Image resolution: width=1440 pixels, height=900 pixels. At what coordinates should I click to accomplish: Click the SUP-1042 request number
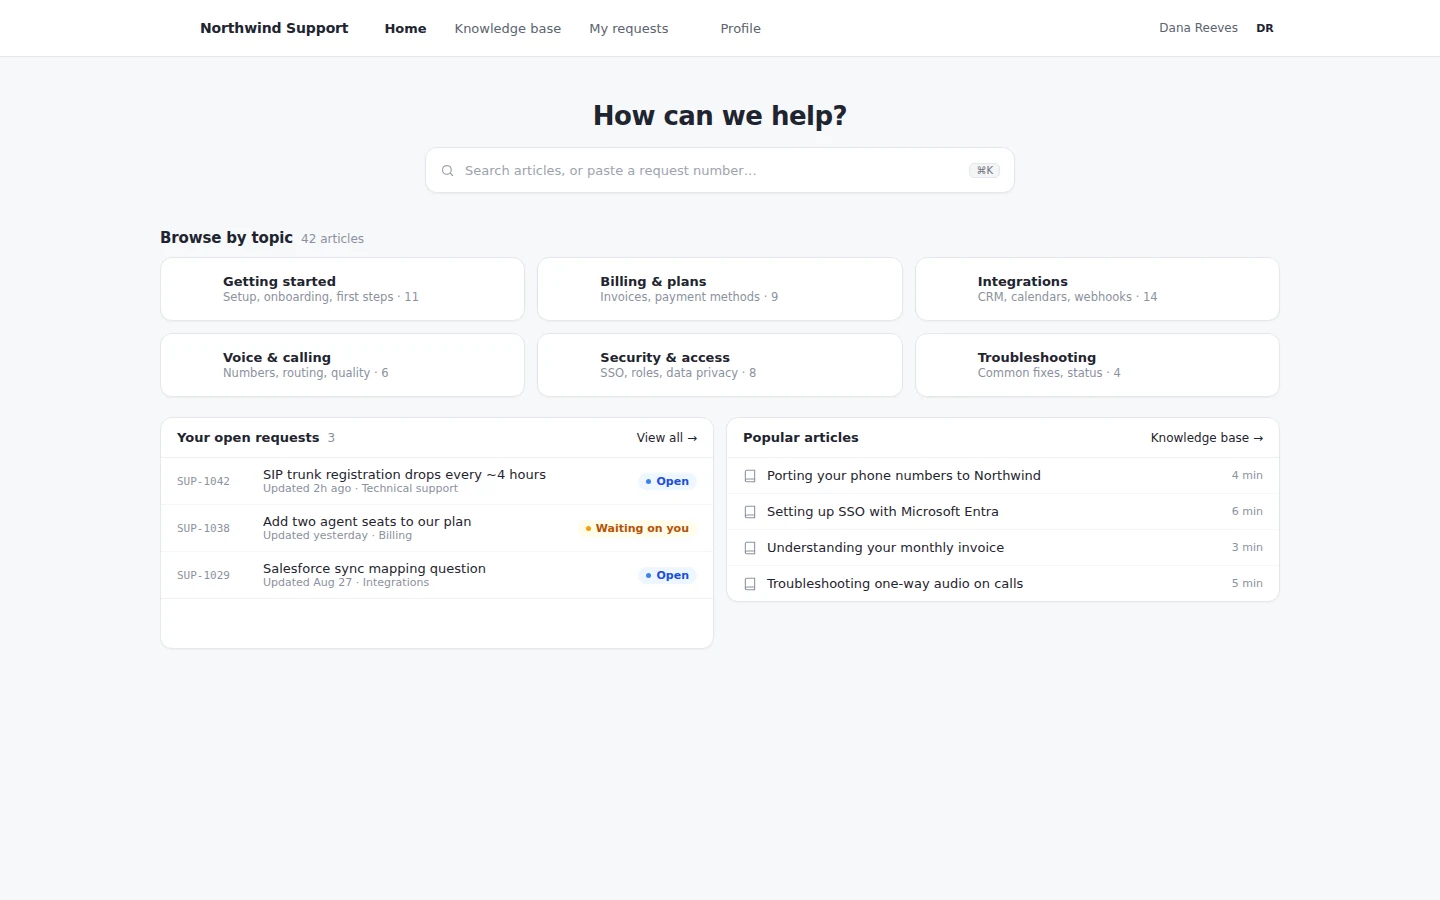click(203, 482)
